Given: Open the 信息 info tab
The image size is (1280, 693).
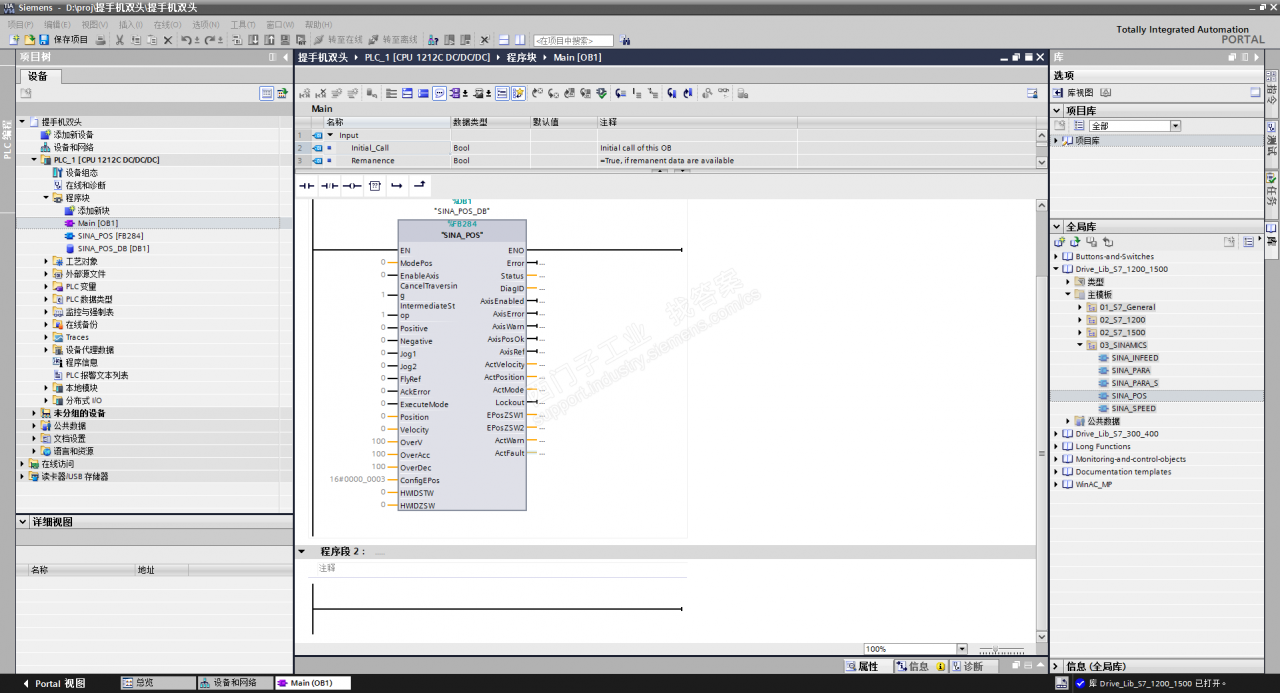Looking at the screenshot, I should pos(913,666).
